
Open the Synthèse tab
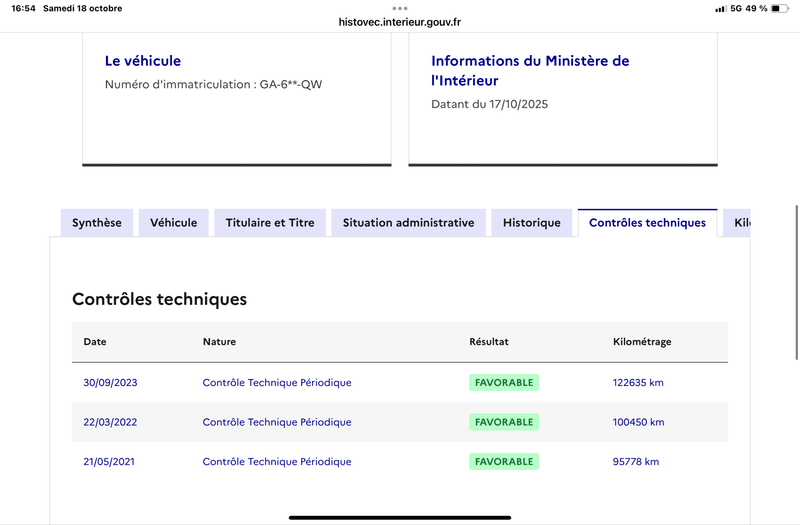97,223
